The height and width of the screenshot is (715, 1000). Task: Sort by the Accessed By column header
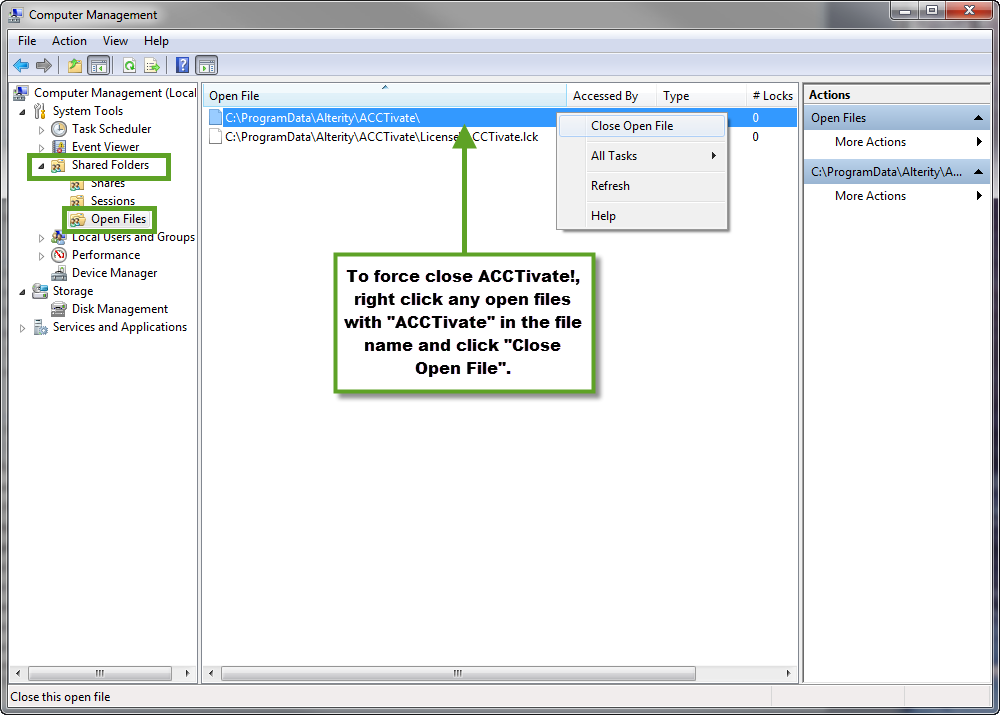pos(611,96)
